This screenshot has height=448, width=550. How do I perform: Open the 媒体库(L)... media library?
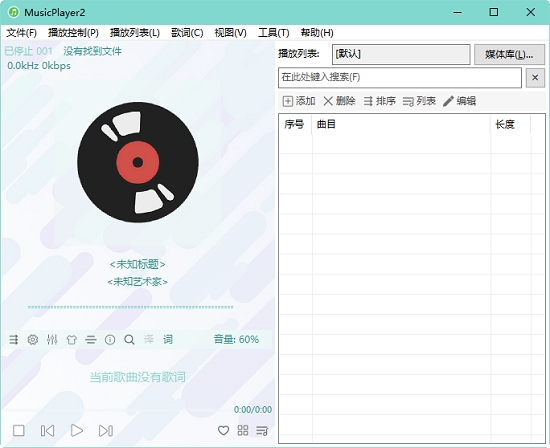tap(509, 54)
